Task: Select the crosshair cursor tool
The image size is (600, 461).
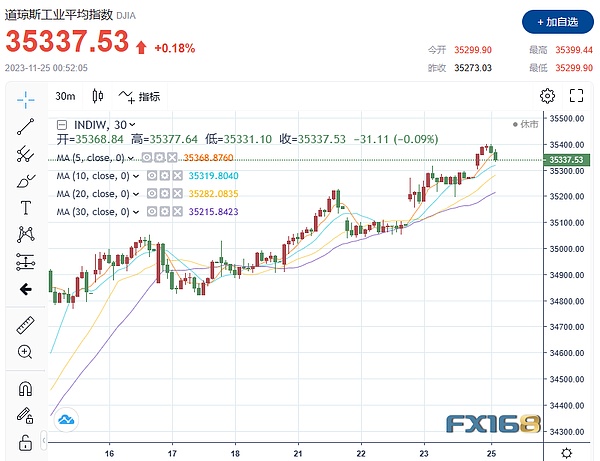Action: point(26,98)
